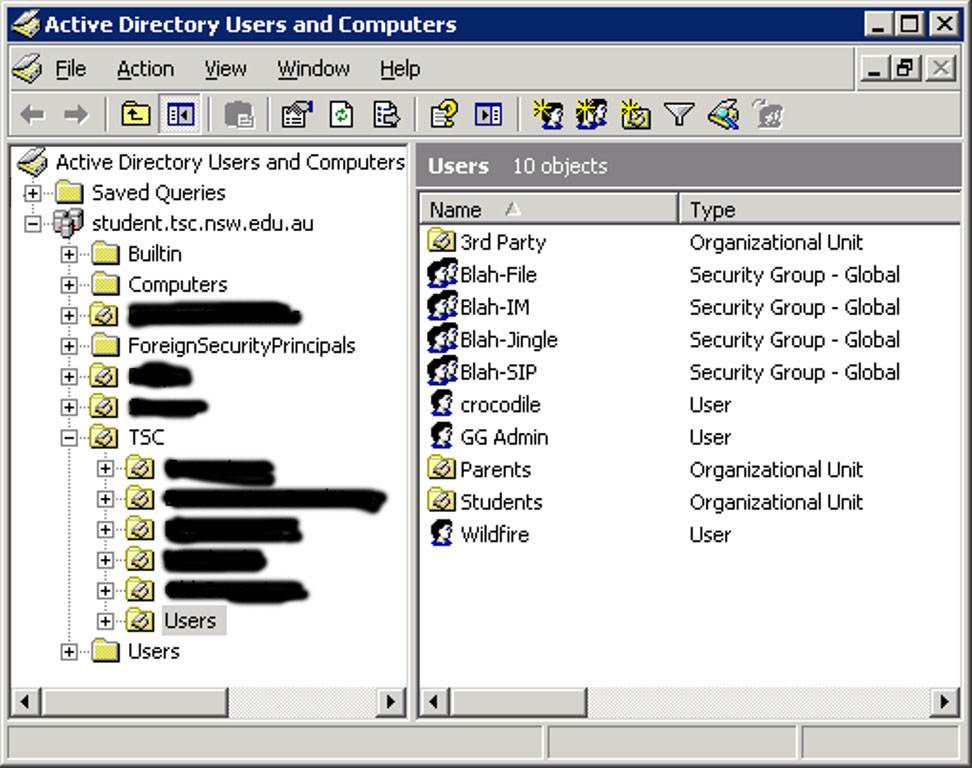Create a new group with the toolbar icon

pyautogui.click(x=591, y=115)
